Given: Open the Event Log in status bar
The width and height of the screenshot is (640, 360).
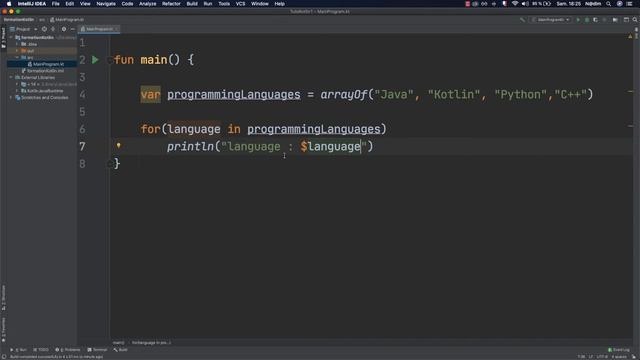Looking at the screenshot, I should 619,350.
